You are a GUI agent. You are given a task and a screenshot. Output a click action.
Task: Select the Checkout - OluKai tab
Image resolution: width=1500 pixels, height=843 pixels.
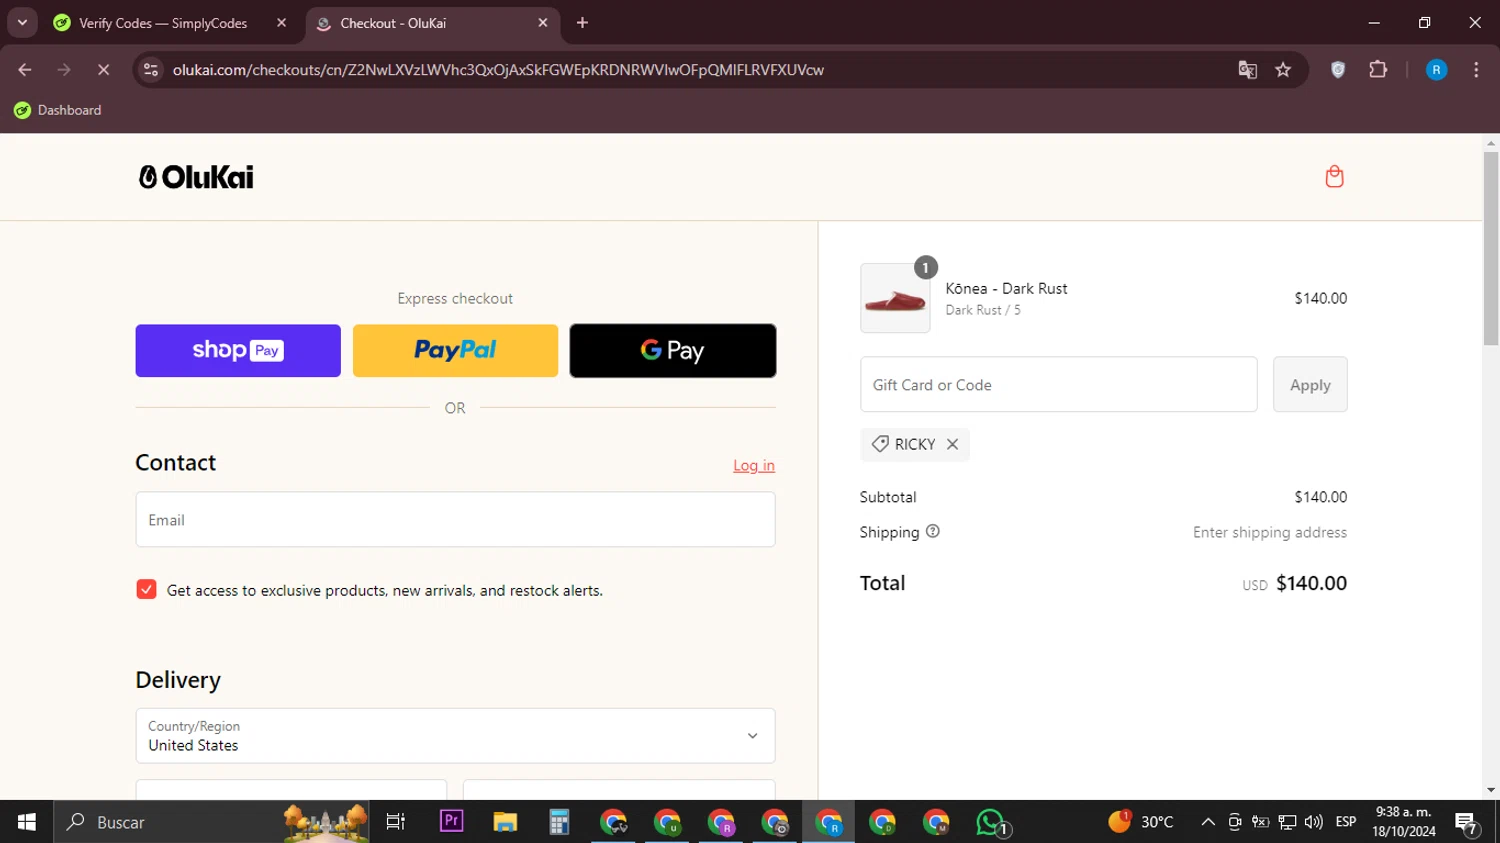coord(432,23)
